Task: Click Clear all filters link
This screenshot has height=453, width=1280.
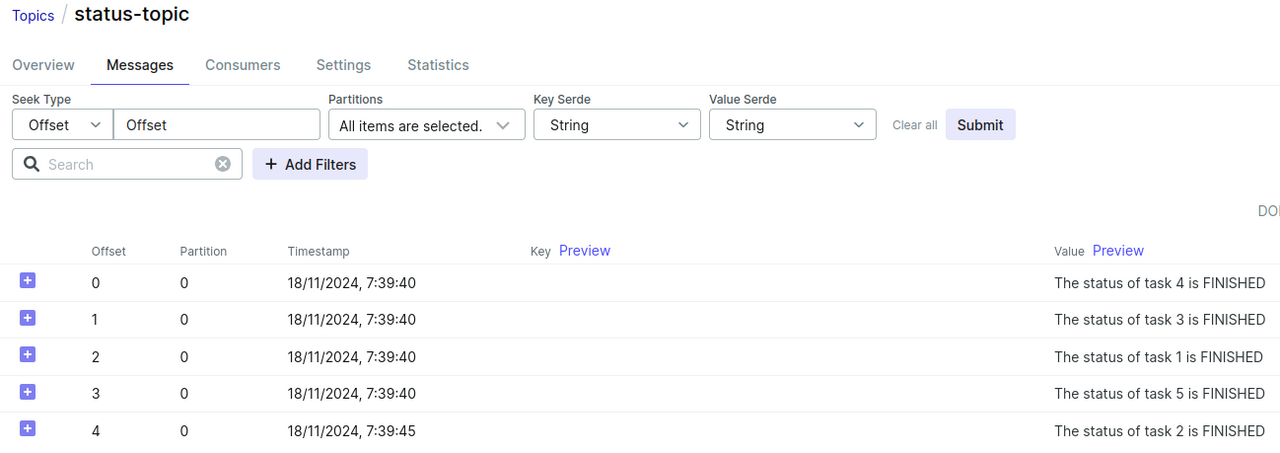Action: coord(914,125)
